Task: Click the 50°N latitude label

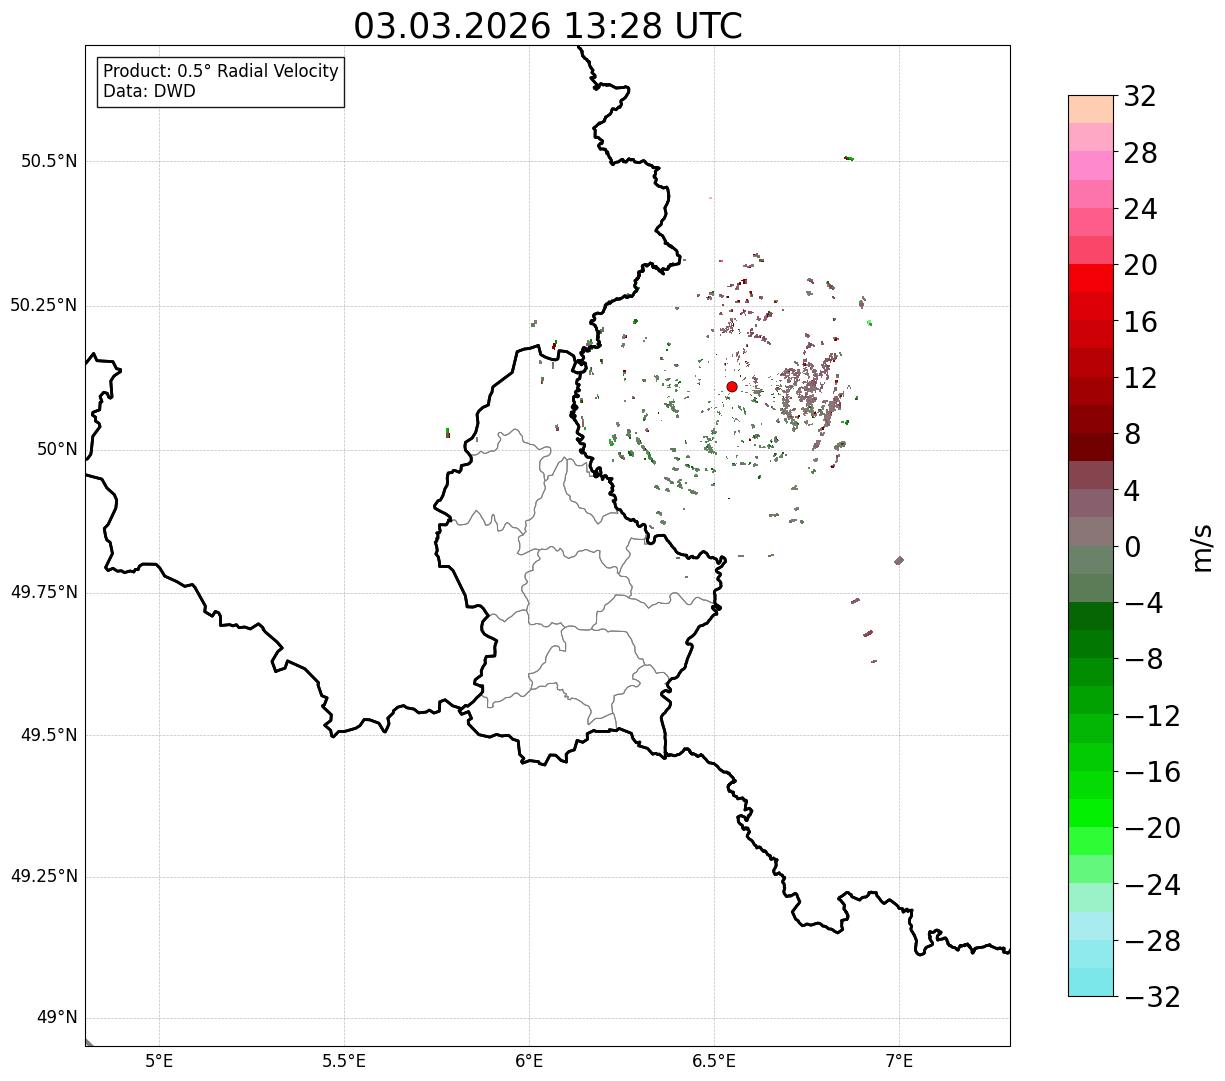Action: point(57,449)
